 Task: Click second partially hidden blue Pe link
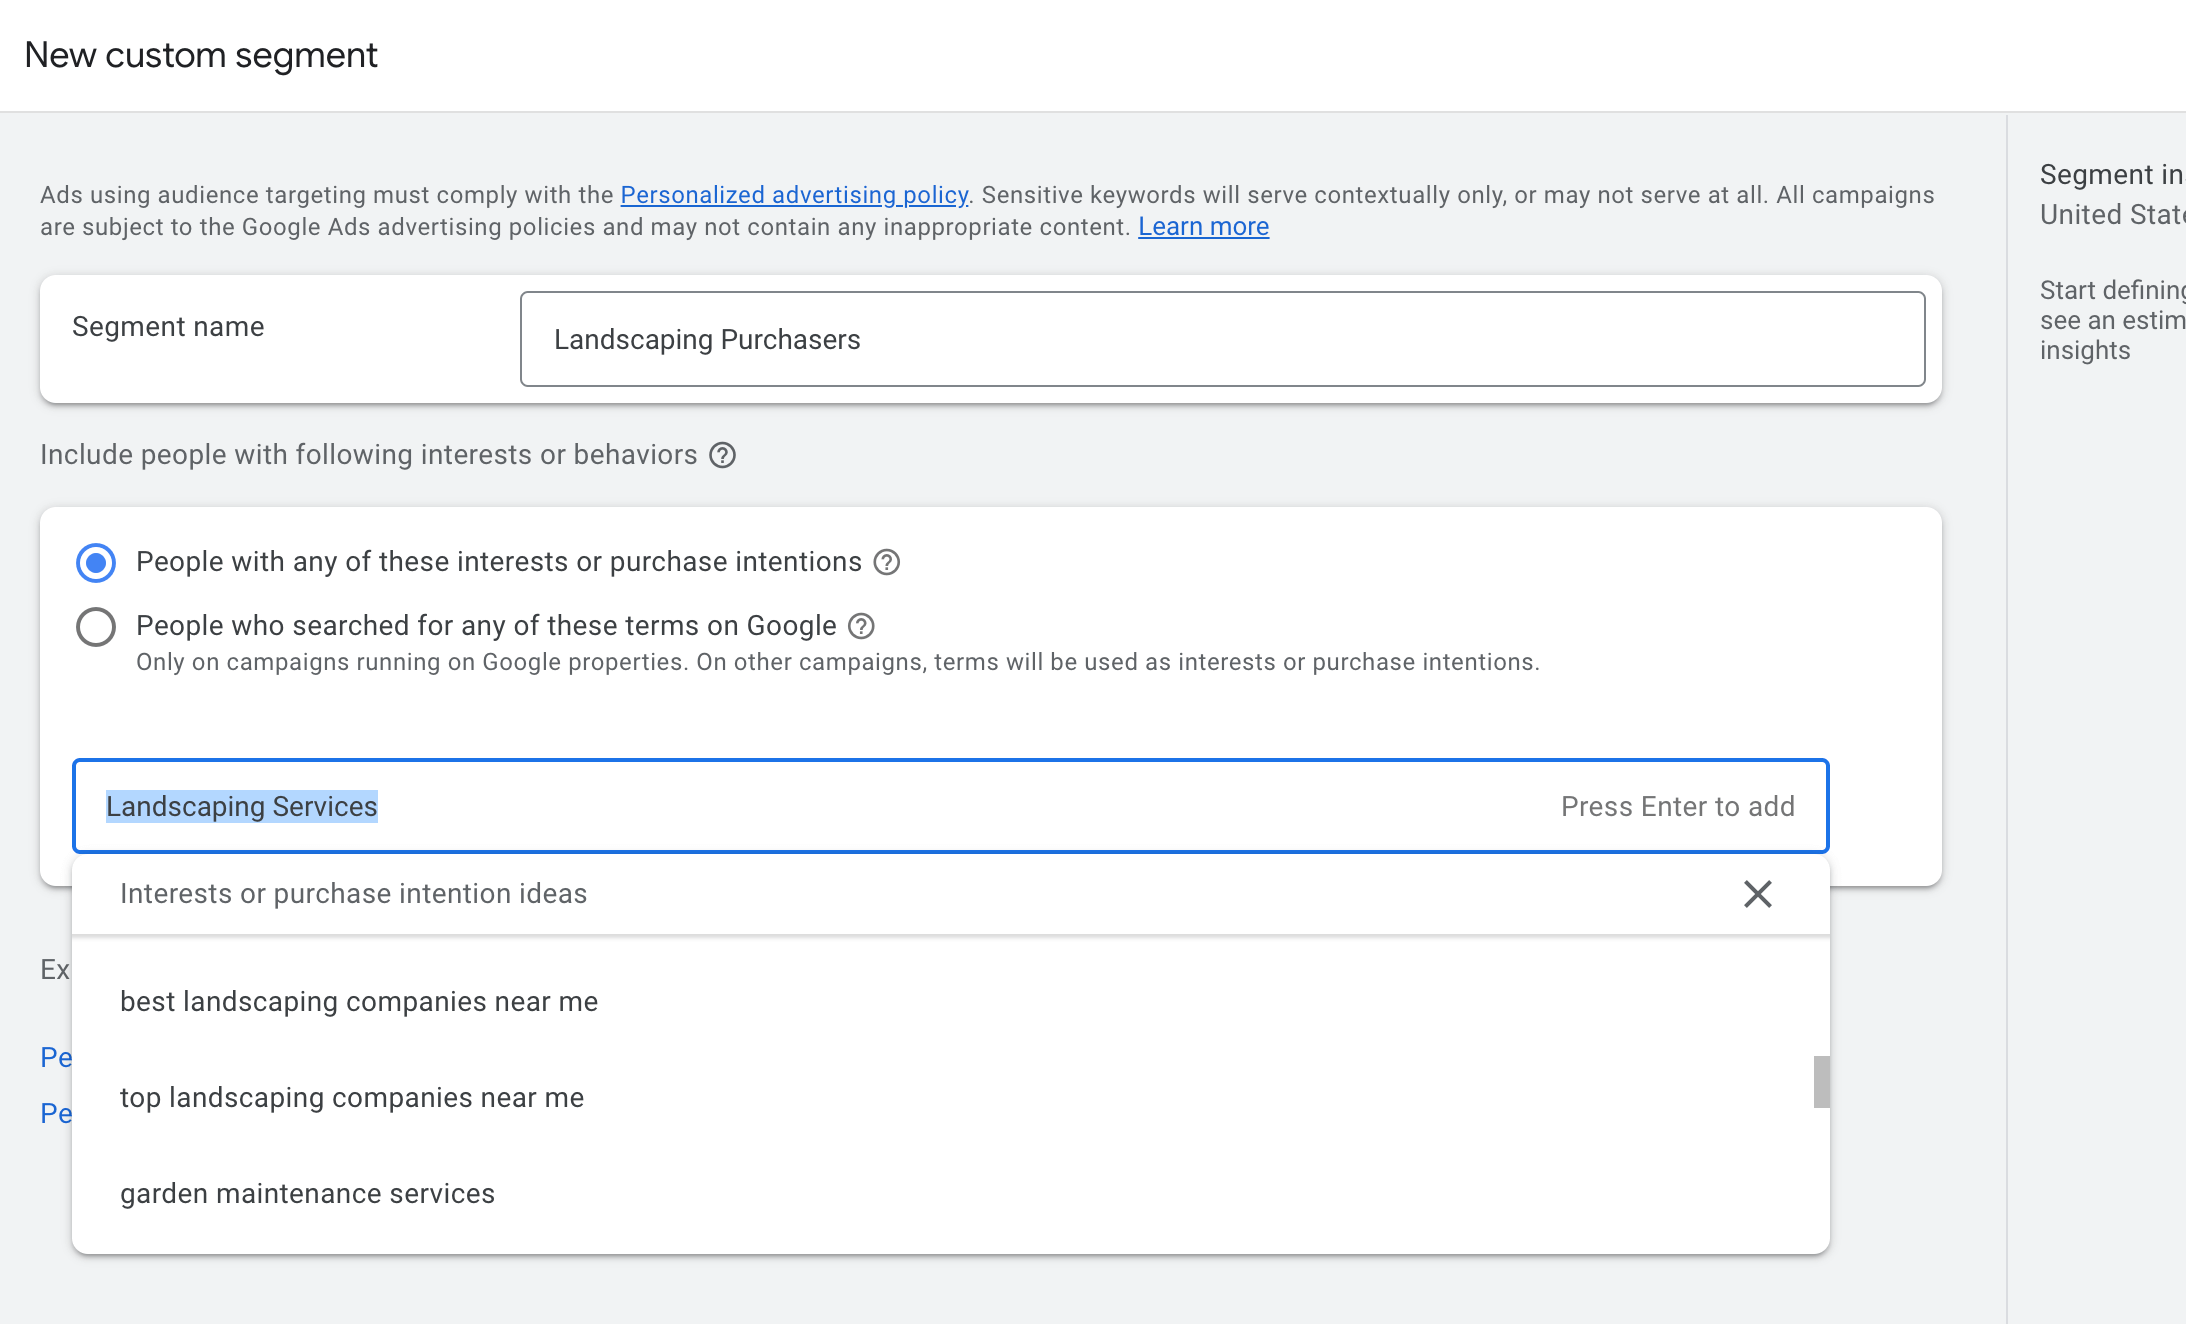pos(56,1113)
